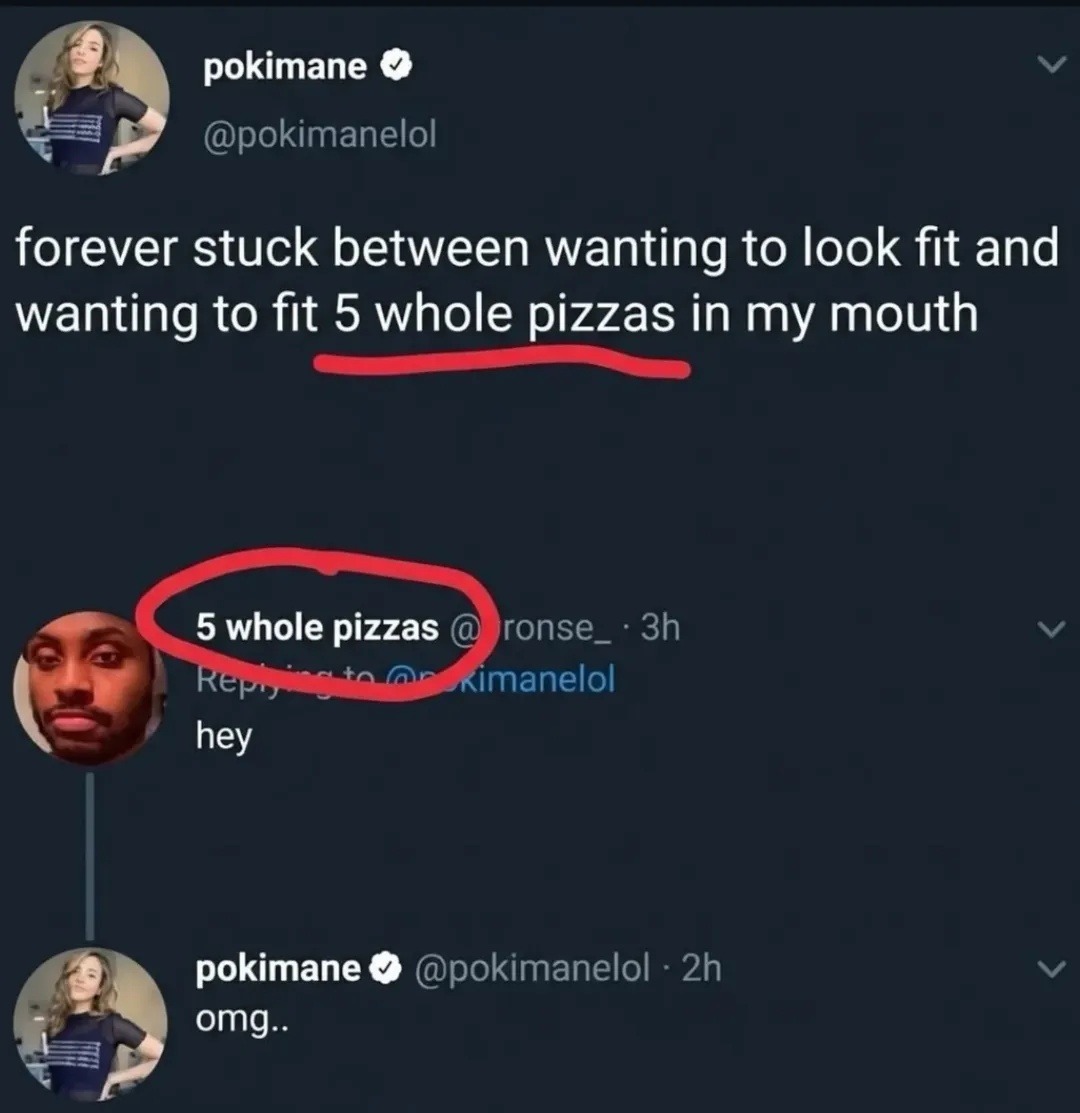Click the "Replying to @pokimanelol" mention link
1080x1113 pixels.
pos(540,680)
